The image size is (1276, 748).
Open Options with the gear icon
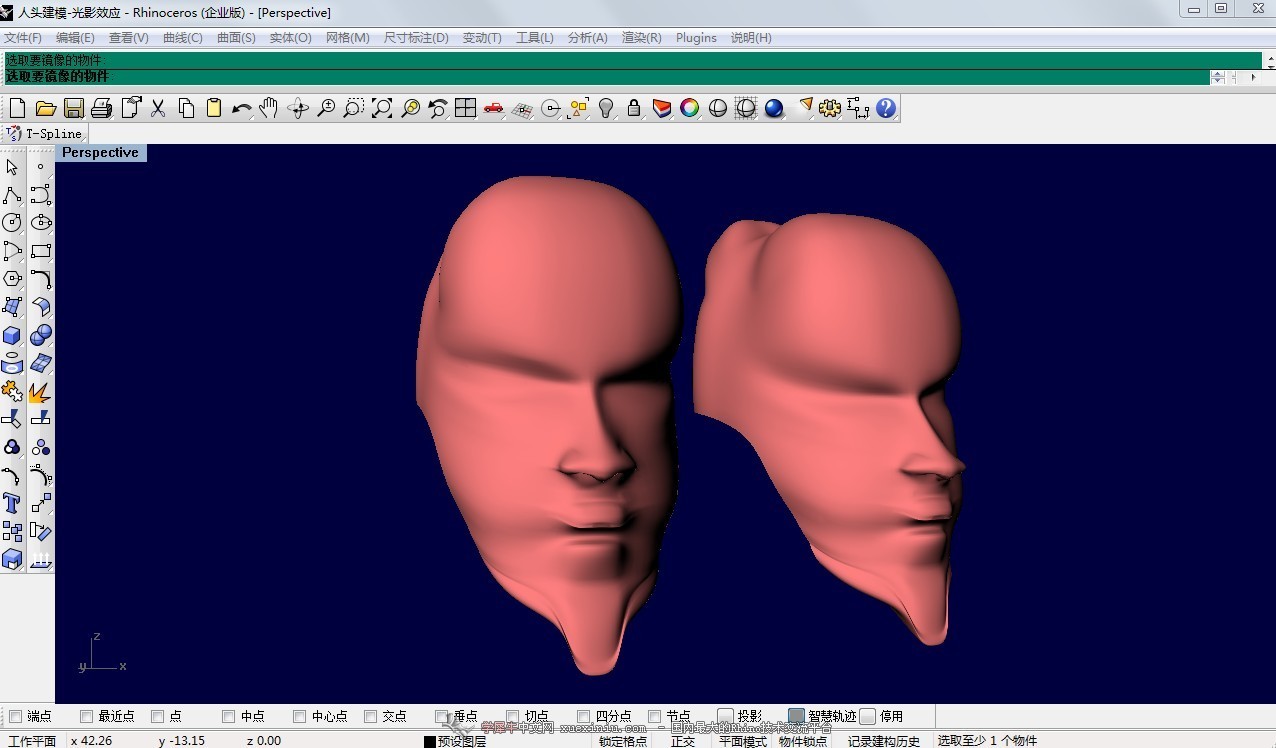(830, 108)
